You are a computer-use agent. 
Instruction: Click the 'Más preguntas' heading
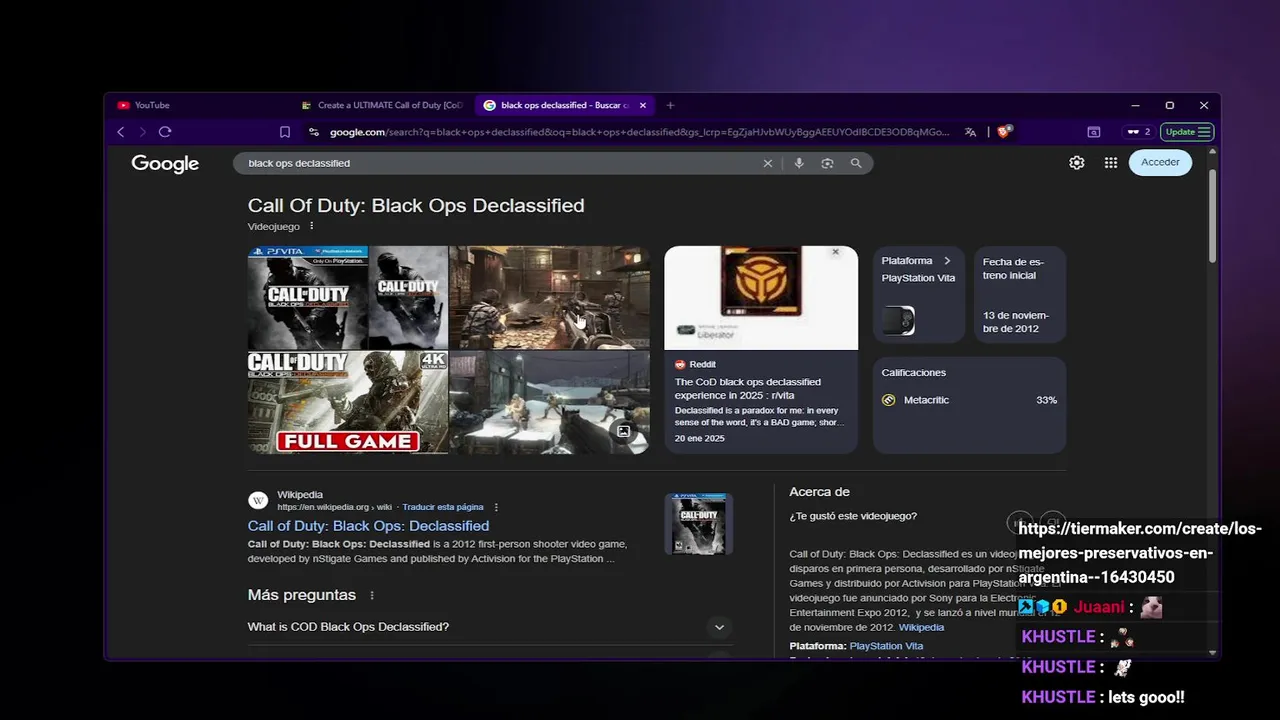(302, 595)
